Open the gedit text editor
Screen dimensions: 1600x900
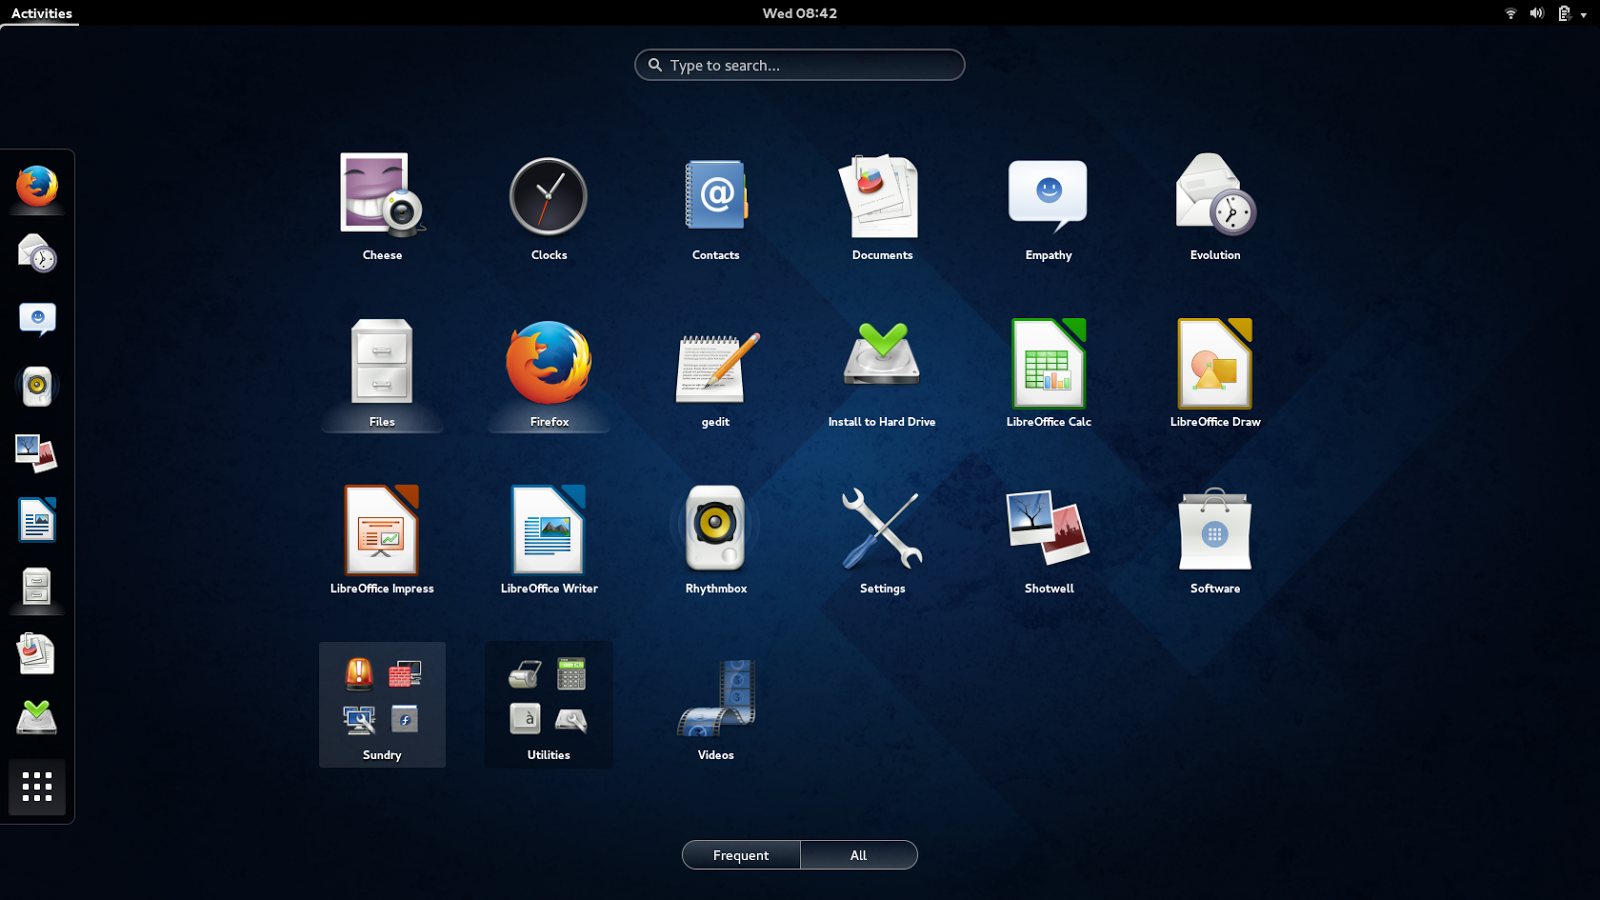(714, 363)
